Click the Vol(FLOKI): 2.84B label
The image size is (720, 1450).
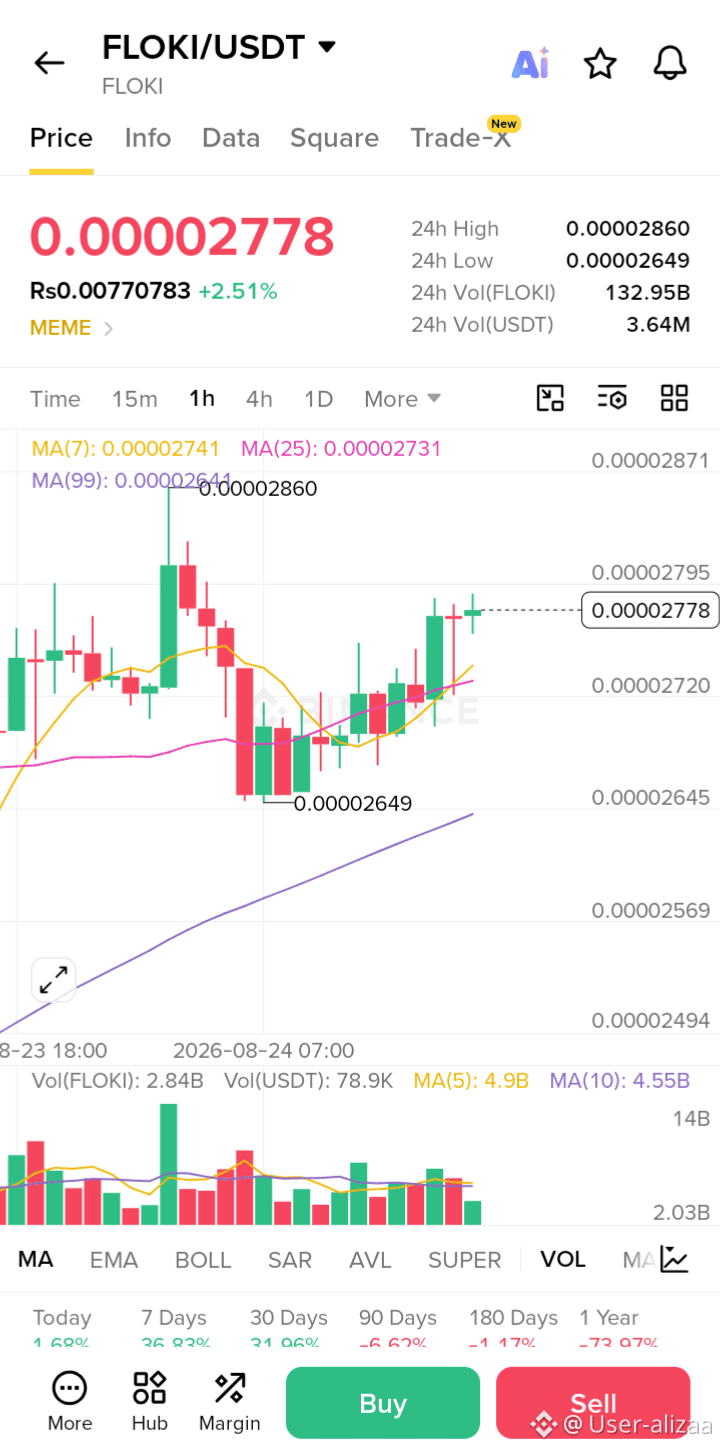point(118,1081)
